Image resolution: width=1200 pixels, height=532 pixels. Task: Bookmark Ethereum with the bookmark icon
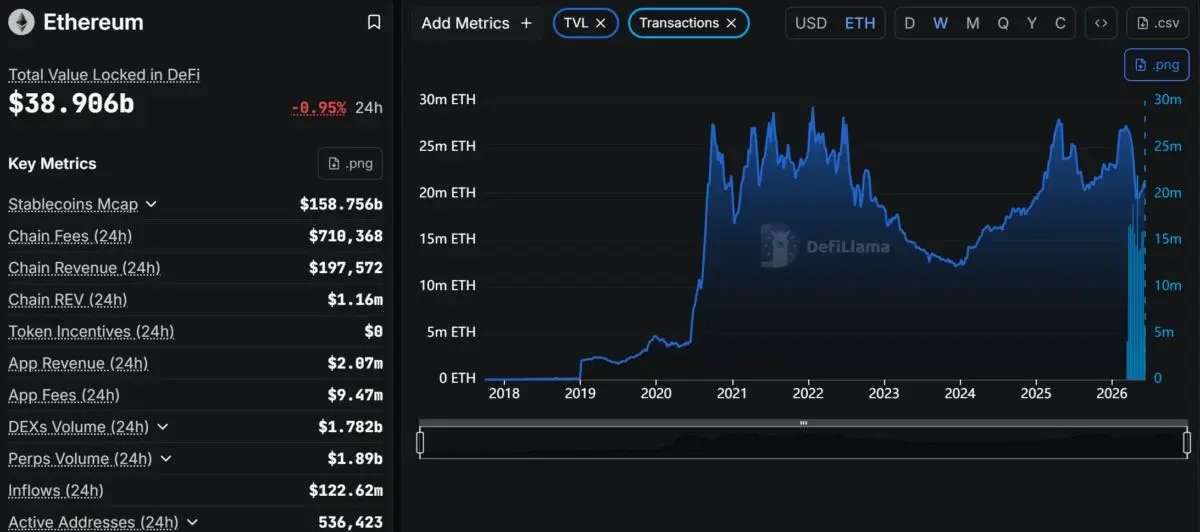(374, 22)
